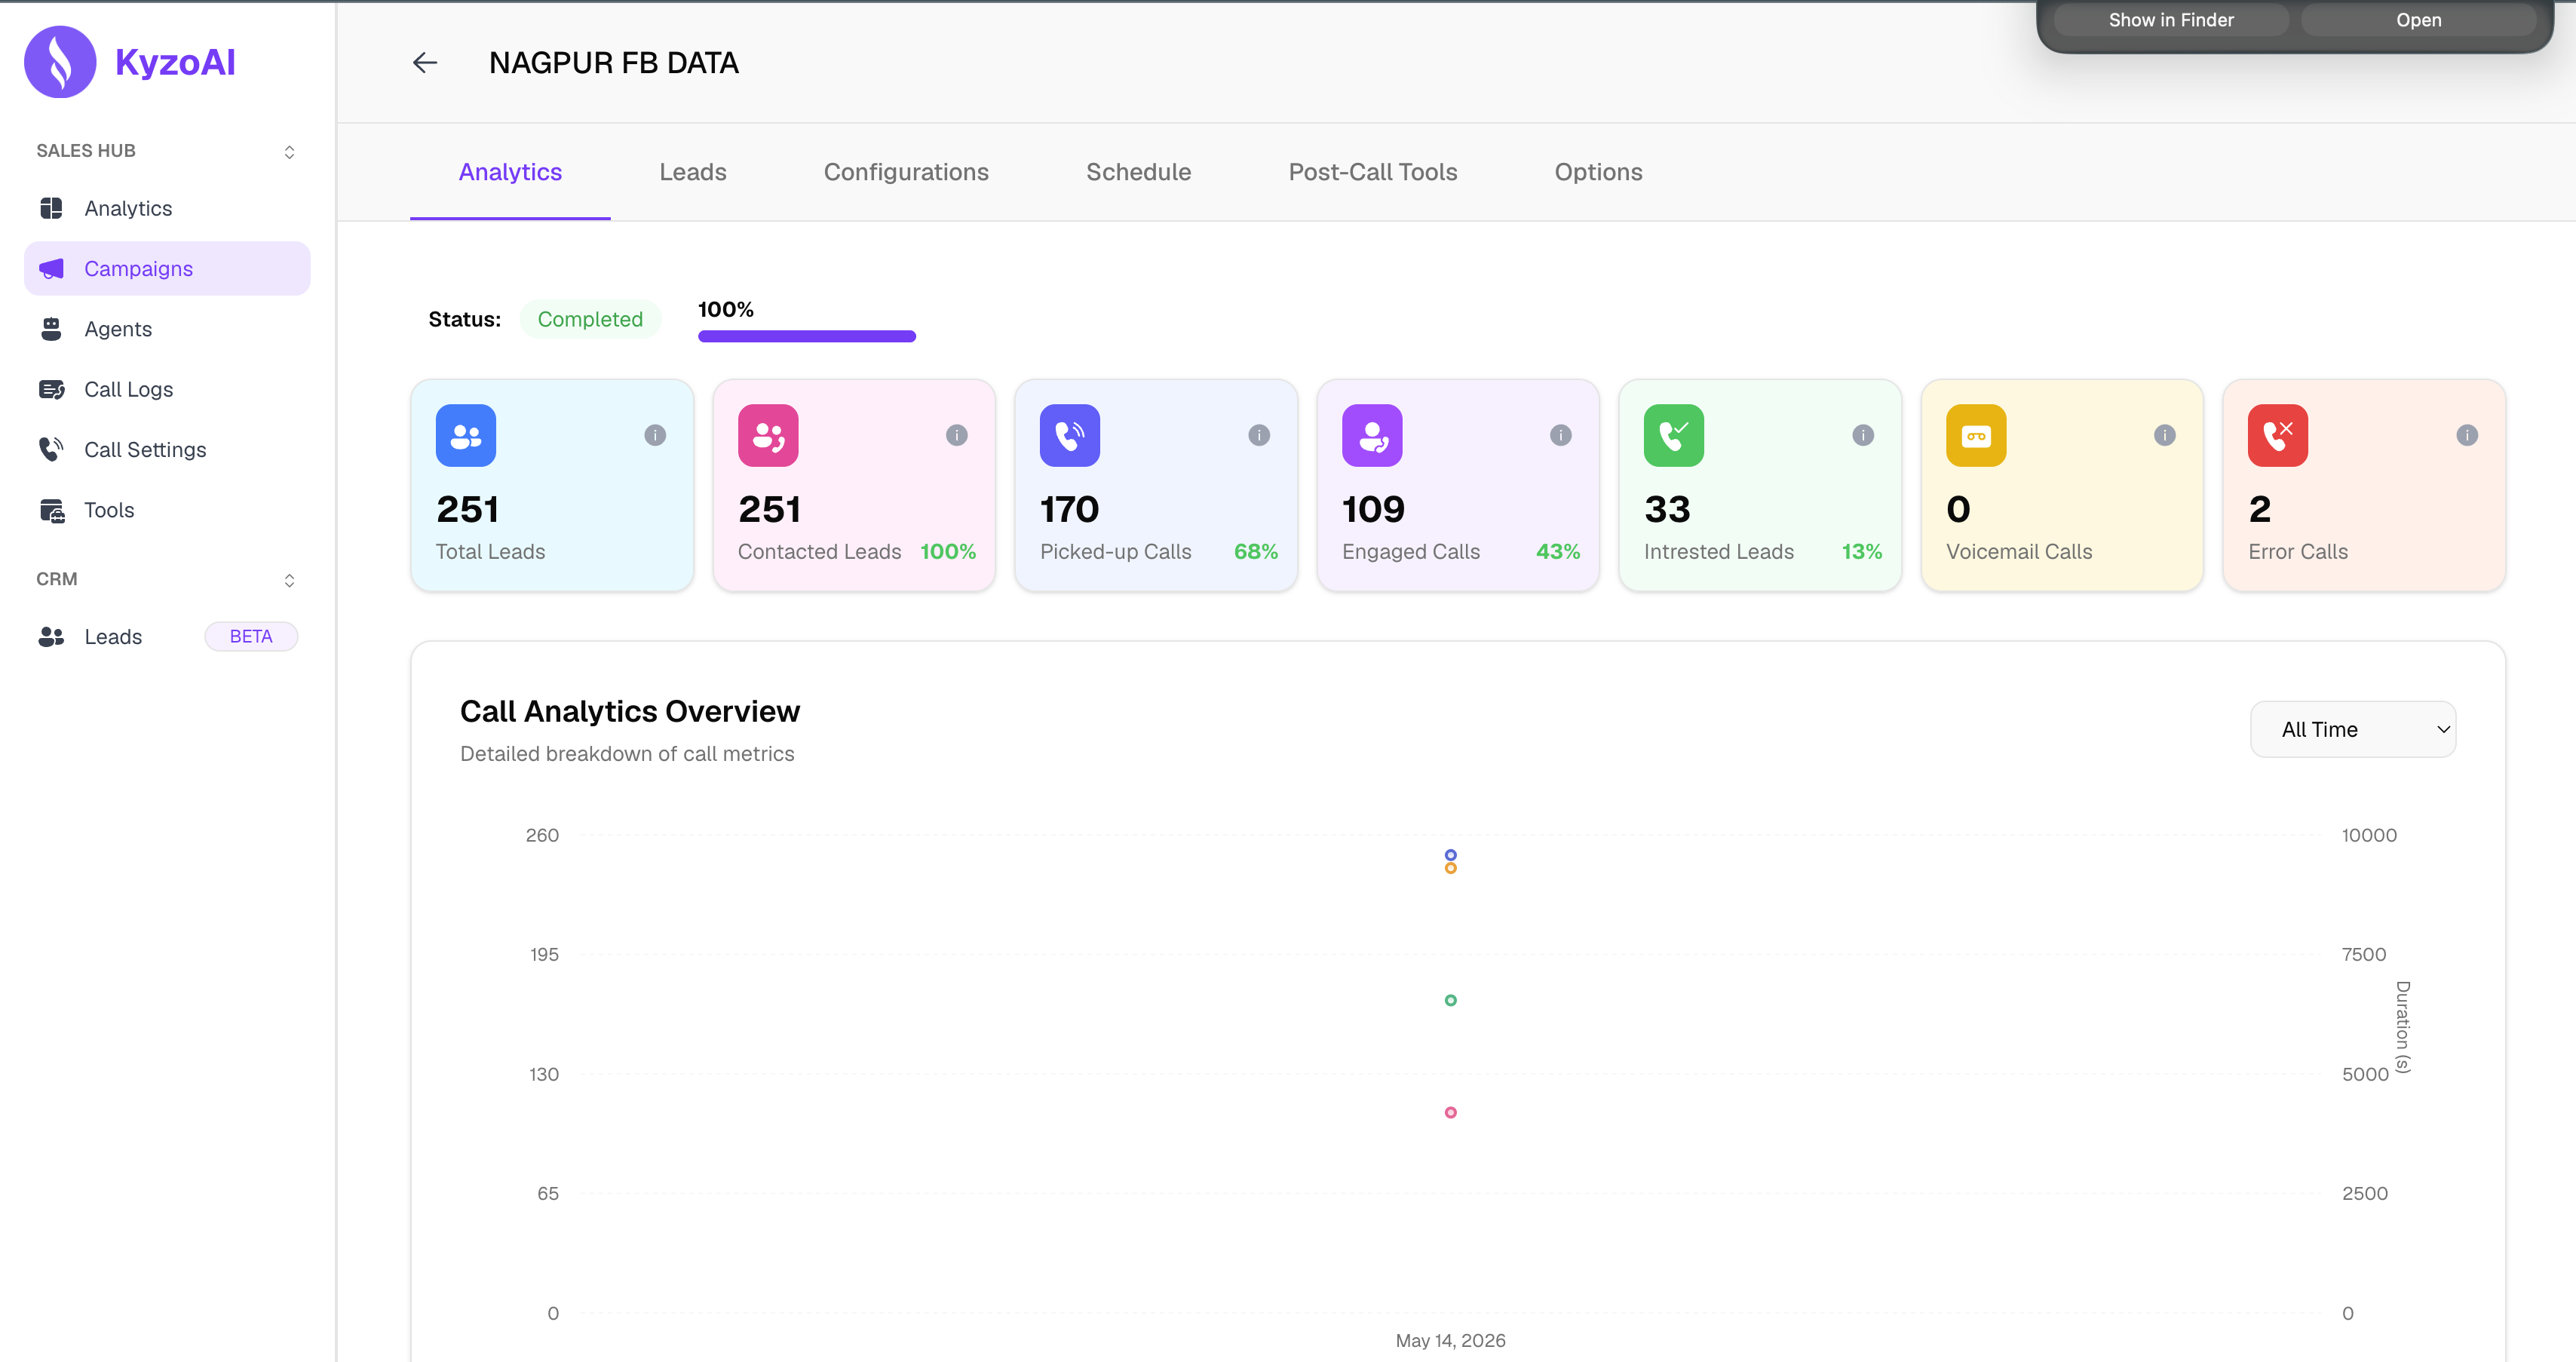Open the All Time range dropdown
The image size is (2576, 1362).
click(x=2353, y=729)
